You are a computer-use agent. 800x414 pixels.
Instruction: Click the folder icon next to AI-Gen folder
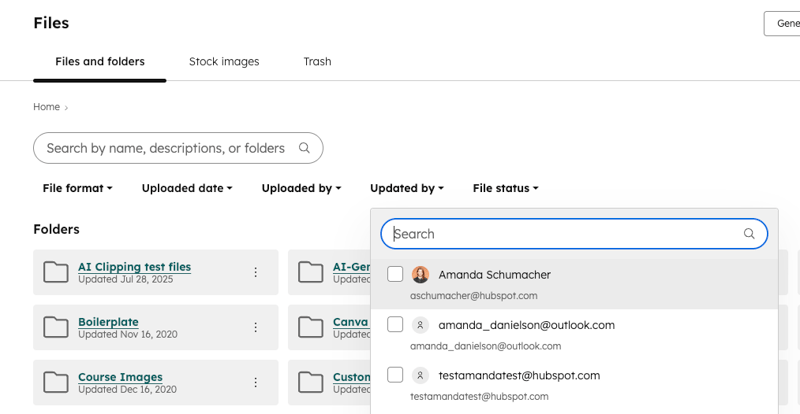click(x=311, y=272)
